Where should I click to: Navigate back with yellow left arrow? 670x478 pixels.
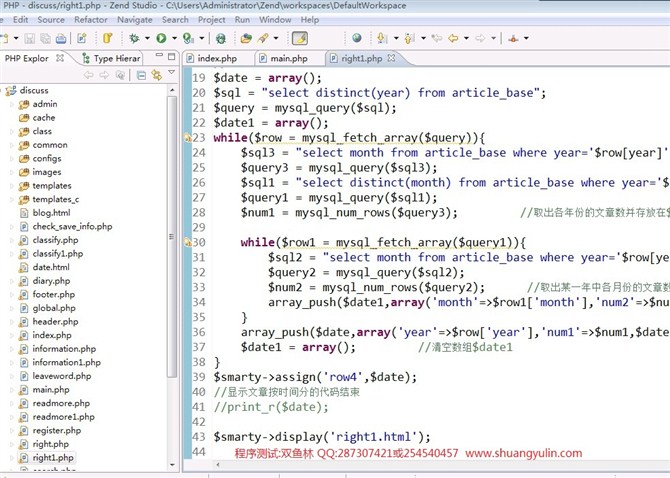(453, 38)
